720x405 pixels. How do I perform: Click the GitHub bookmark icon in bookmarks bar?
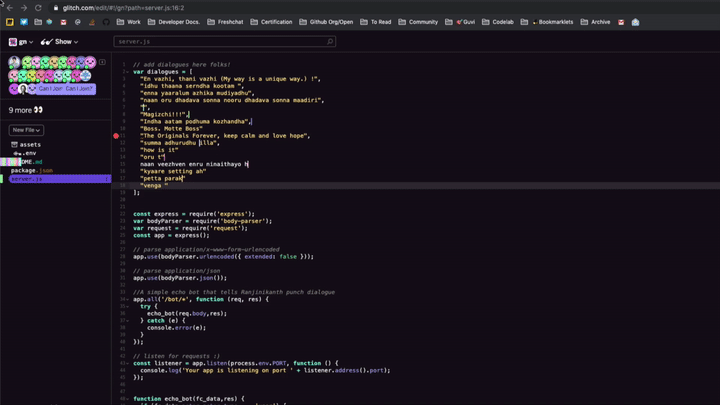[x=106, y=21]
